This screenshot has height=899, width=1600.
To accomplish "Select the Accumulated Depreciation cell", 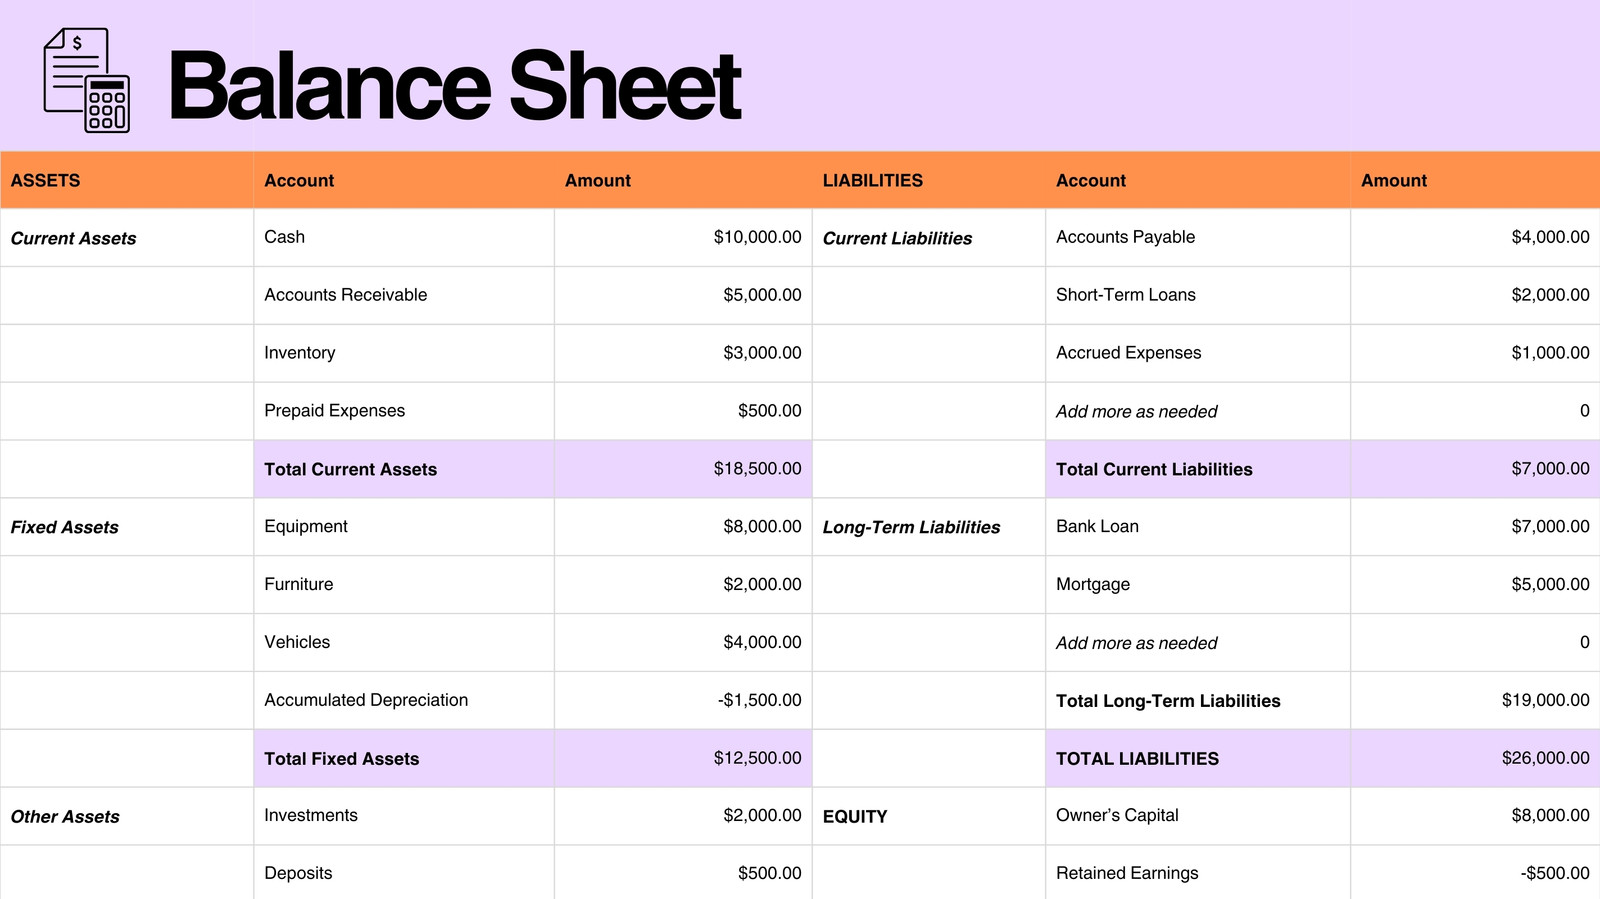I will [x=404, y=700].
